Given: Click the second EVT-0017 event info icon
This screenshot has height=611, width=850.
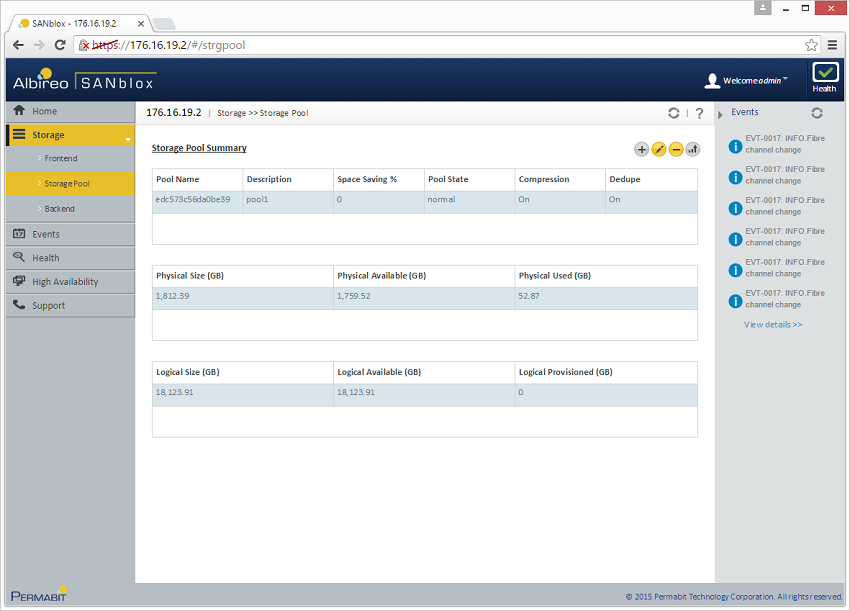Looking at the screenshot, I should click(x=735, y=177).
